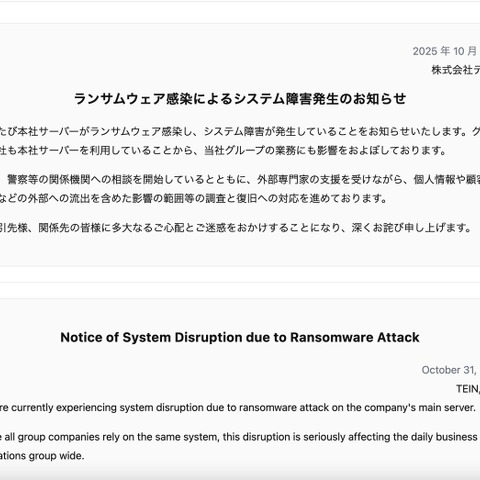Click the date text October 31,

click(x=450, y=370)
